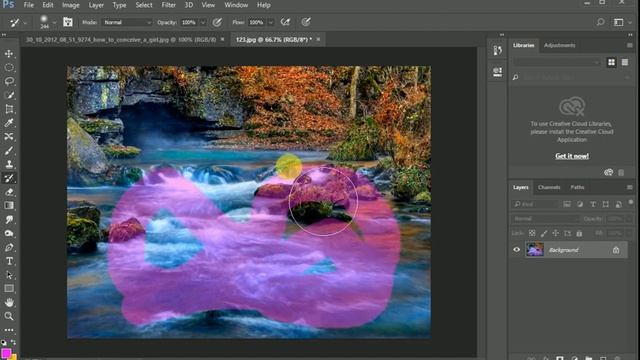This screenshot has width=640, height=360.
Task: Open the tool preset picker dropdown
Action: click(24, 23)
